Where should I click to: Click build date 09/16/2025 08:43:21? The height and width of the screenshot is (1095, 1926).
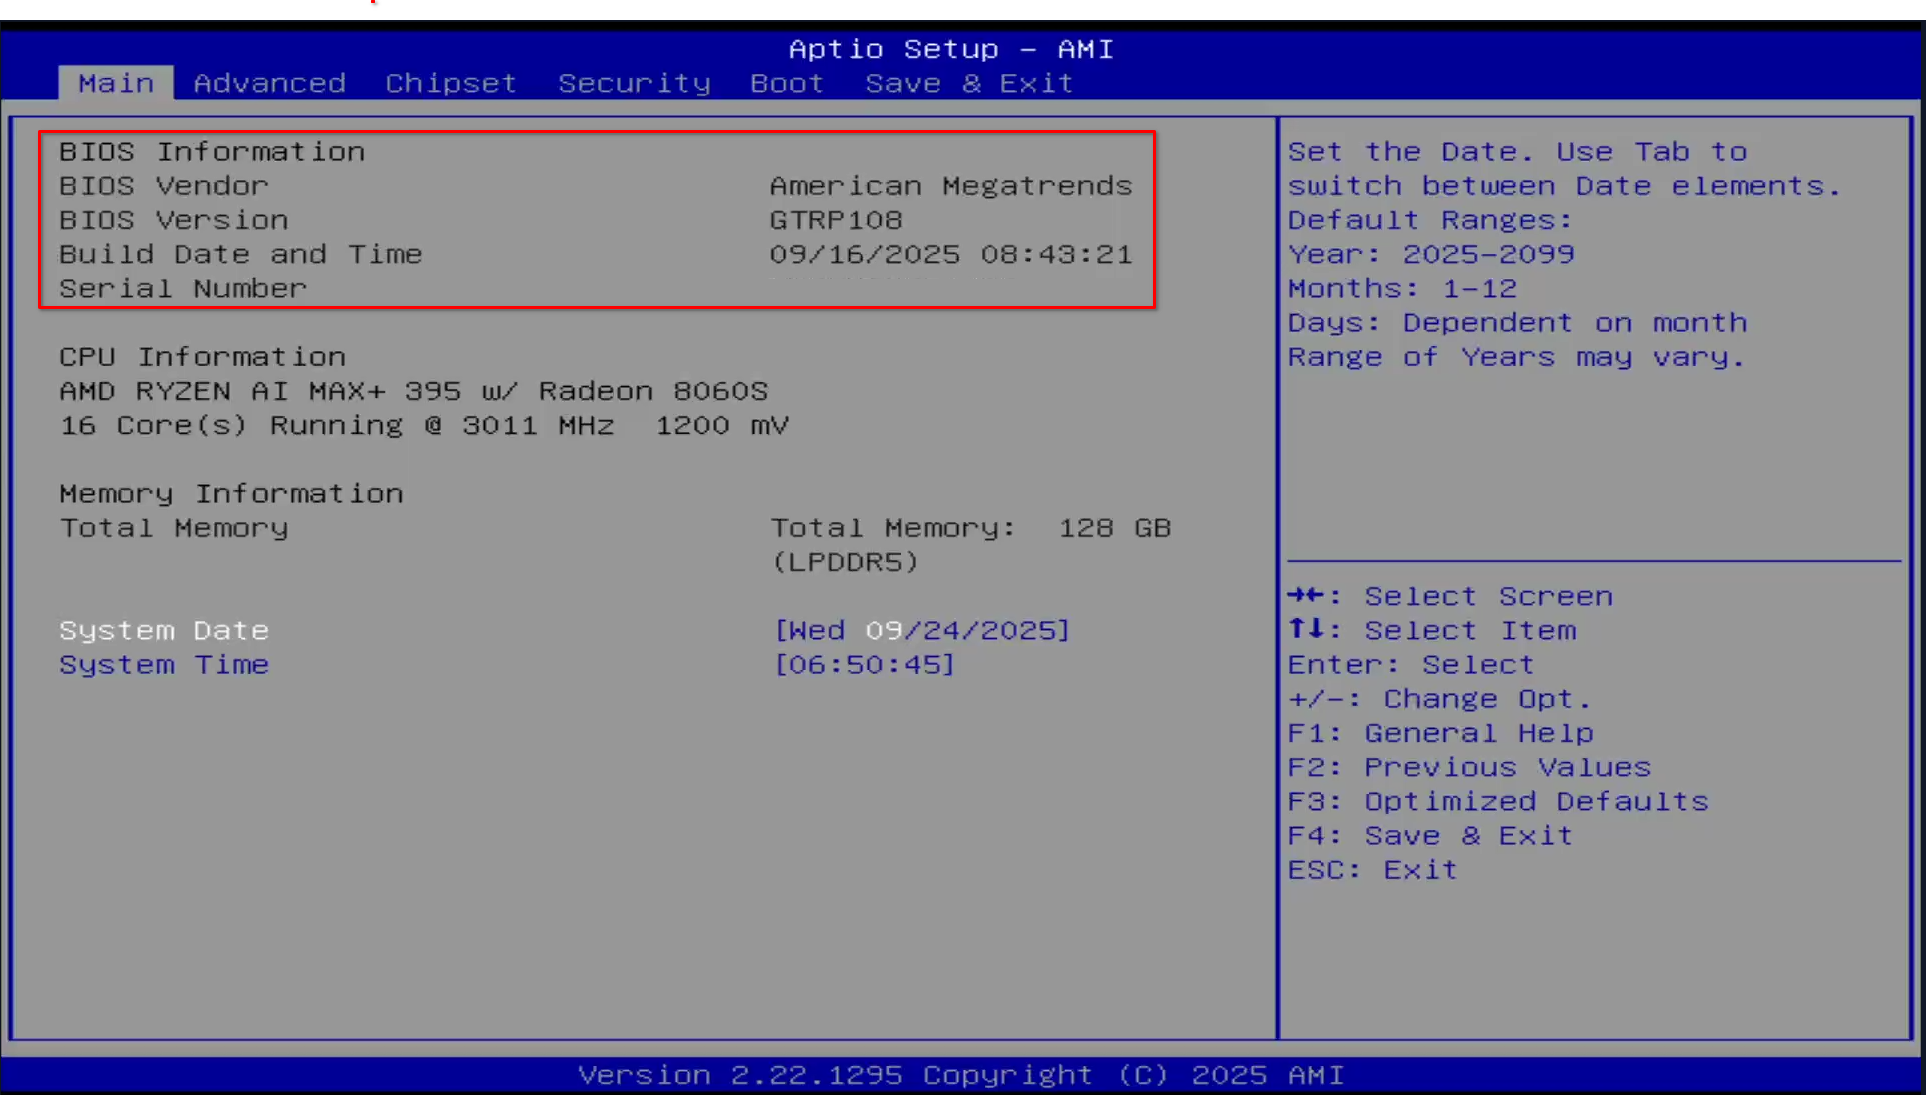pyautogui.click(x=951, y=254)
